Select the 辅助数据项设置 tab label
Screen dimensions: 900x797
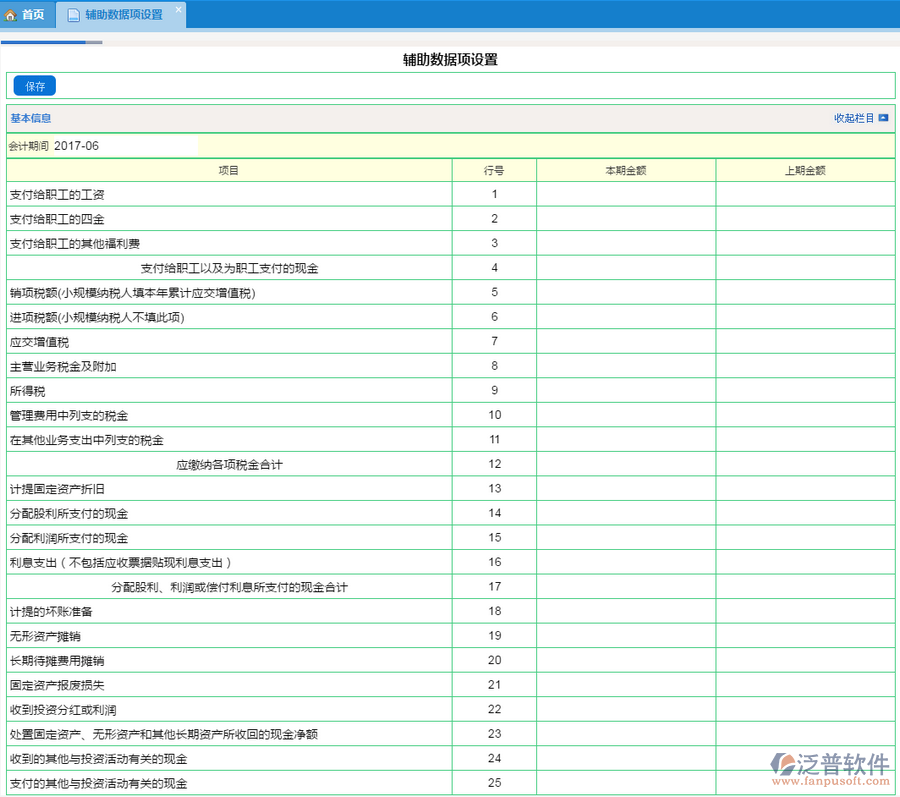pyautogui.click(x=123, y=15)
